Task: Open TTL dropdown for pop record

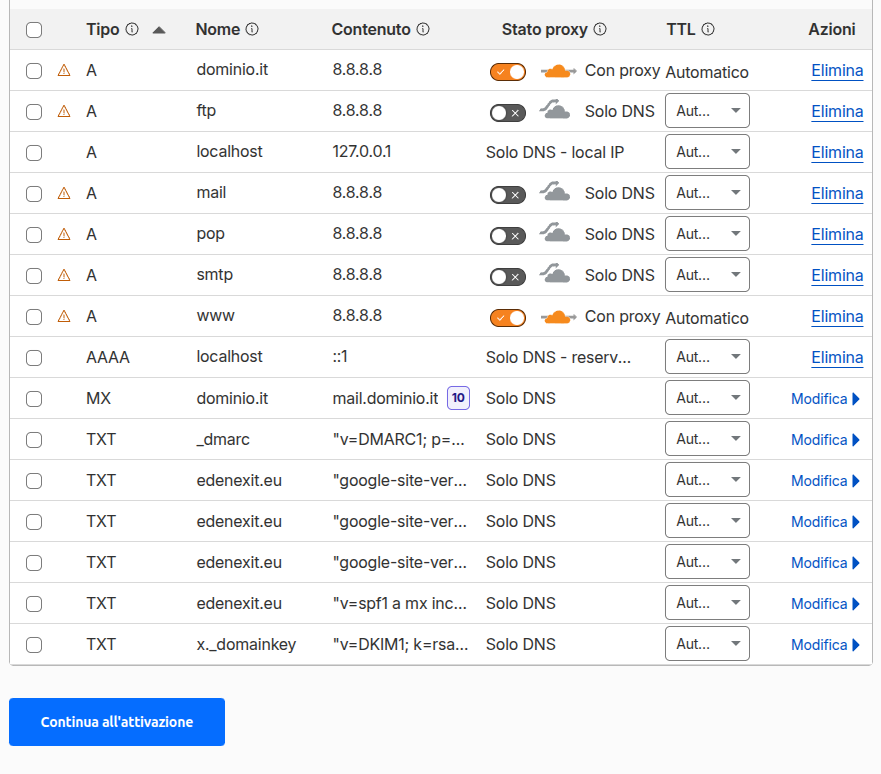Action: (x=707, y=234)
